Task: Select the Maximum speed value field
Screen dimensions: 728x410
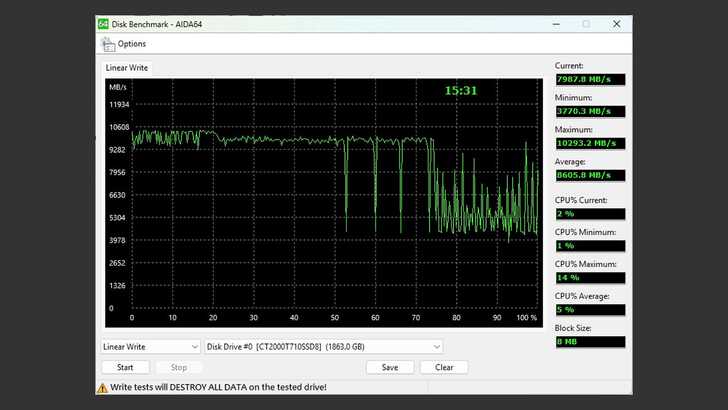Action: (590, 143)
